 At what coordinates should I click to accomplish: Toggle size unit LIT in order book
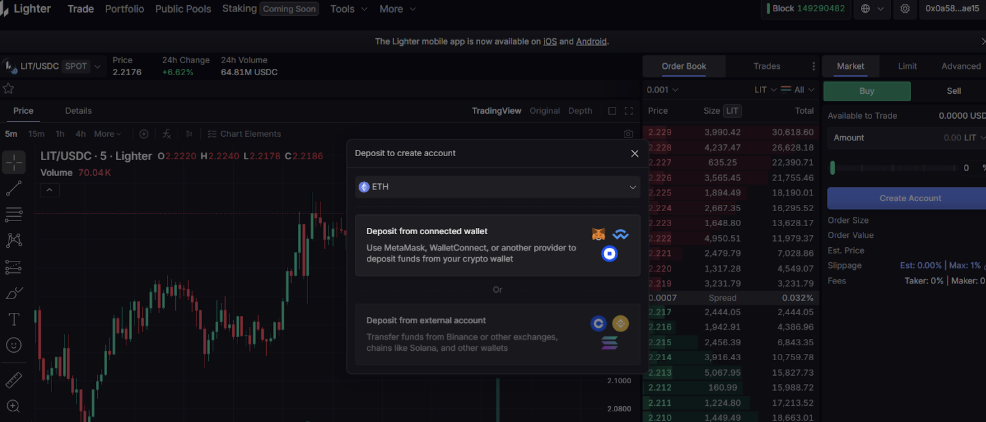tap(733, 111)
